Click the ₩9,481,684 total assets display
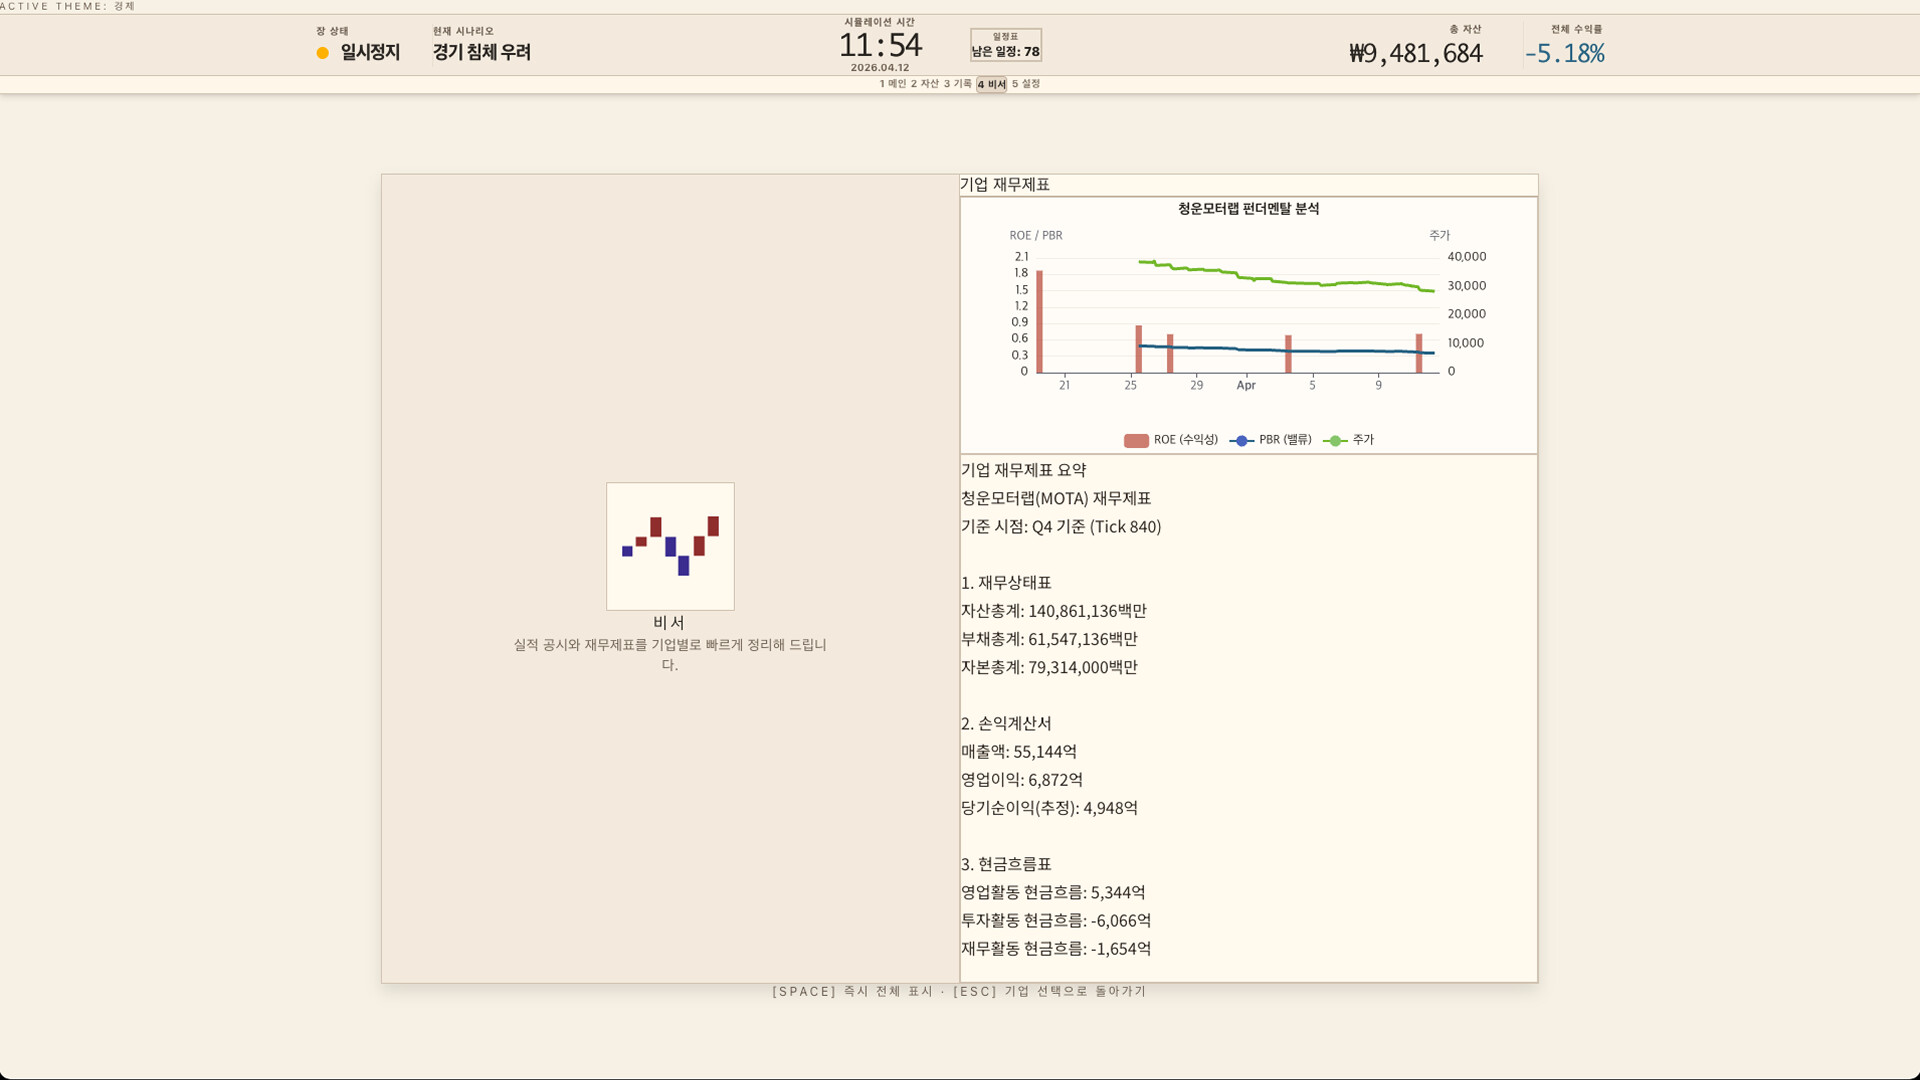The height and width of the screenshot is (1080, 1920). tap(1414, 55)
